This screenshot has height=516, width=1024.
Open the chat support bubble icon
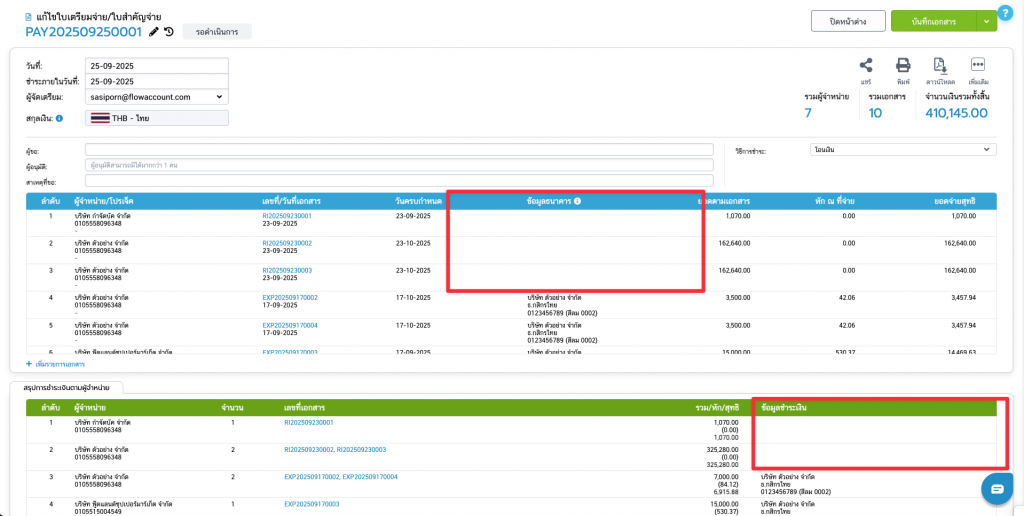click(x=996, y=489)
